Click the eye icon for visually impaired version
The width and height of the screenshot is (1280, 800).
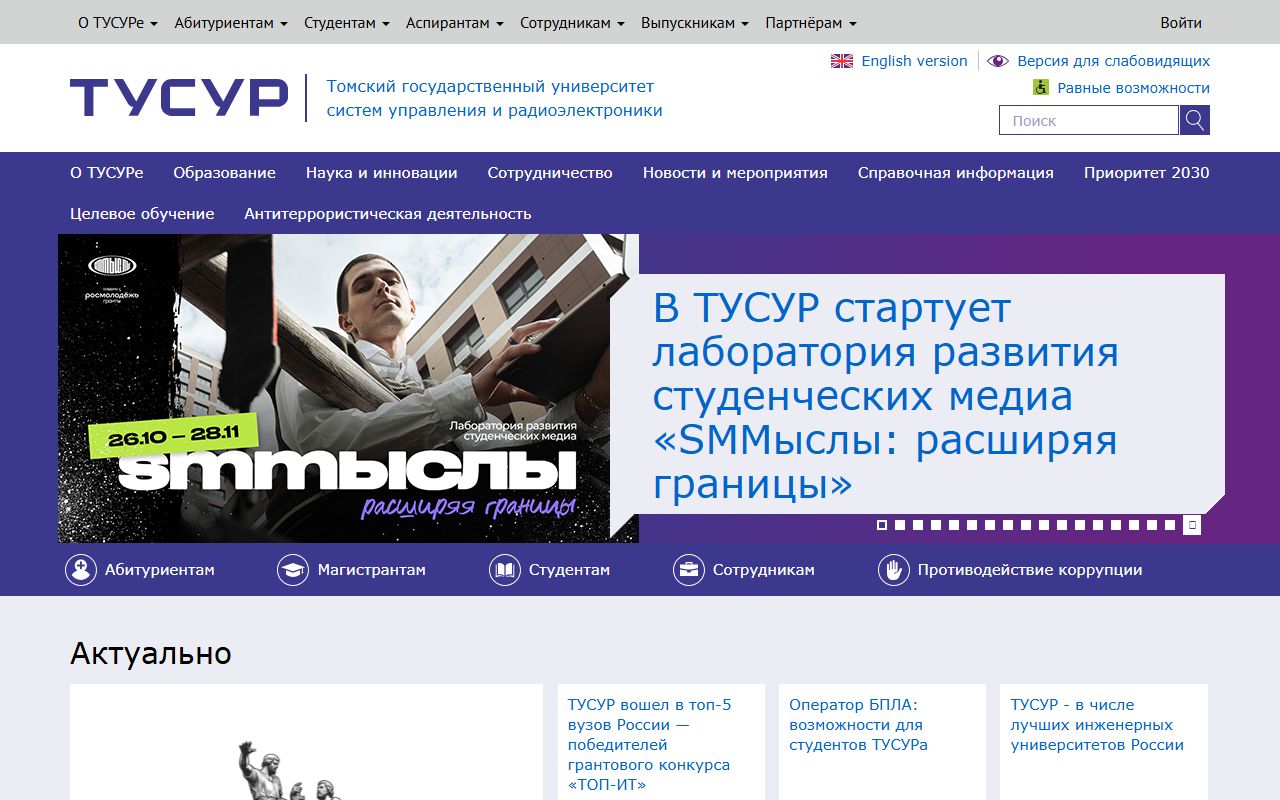(998, 61)
